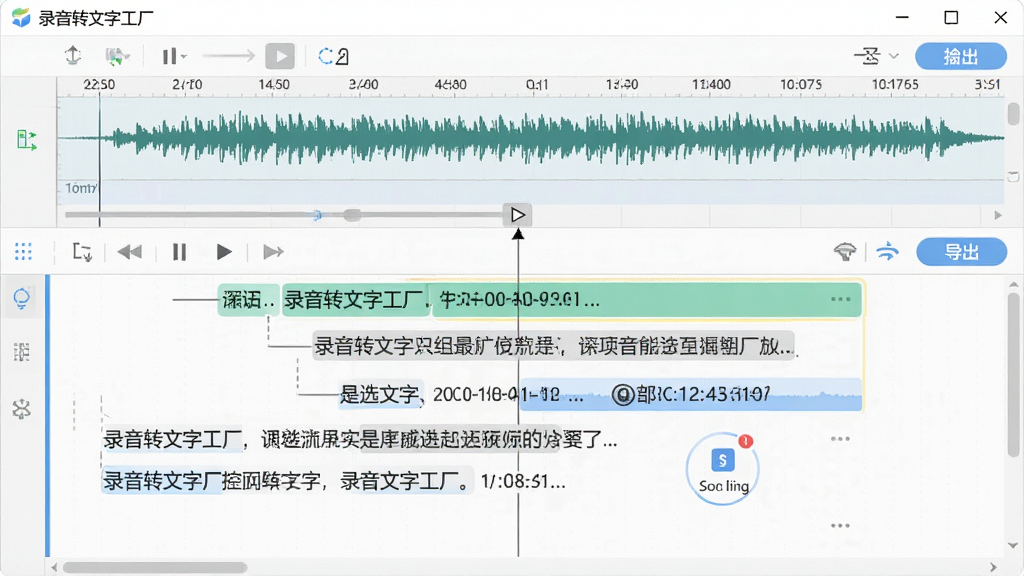Select the lightbulb icon in the left sidebar
The width and height of the screenshot is (1024, 576).
pyautogui.click(x=22, y=298)
